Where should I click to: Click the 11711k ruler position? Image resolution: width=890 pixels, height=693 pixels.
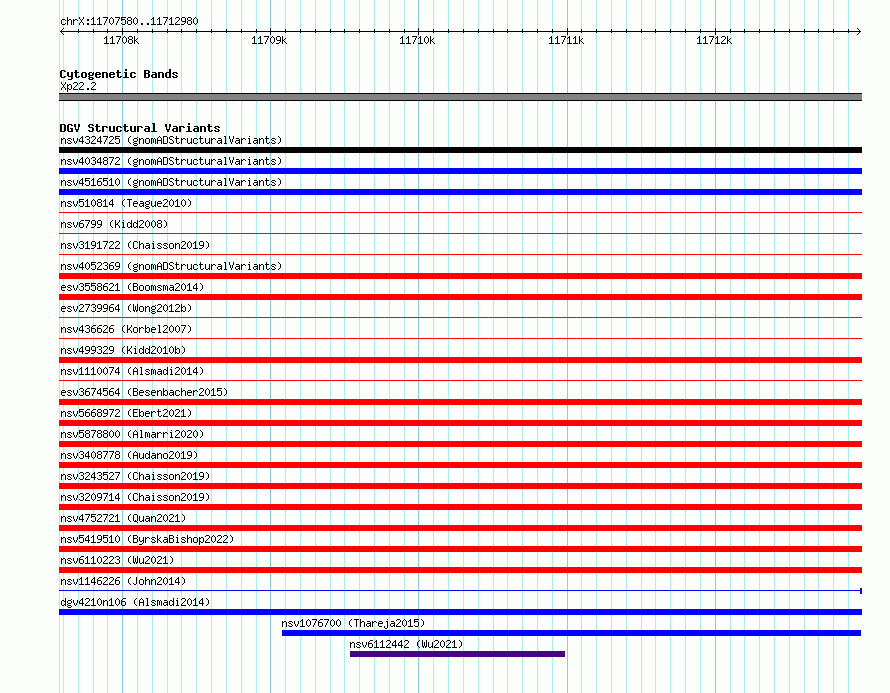pos(566,40)
